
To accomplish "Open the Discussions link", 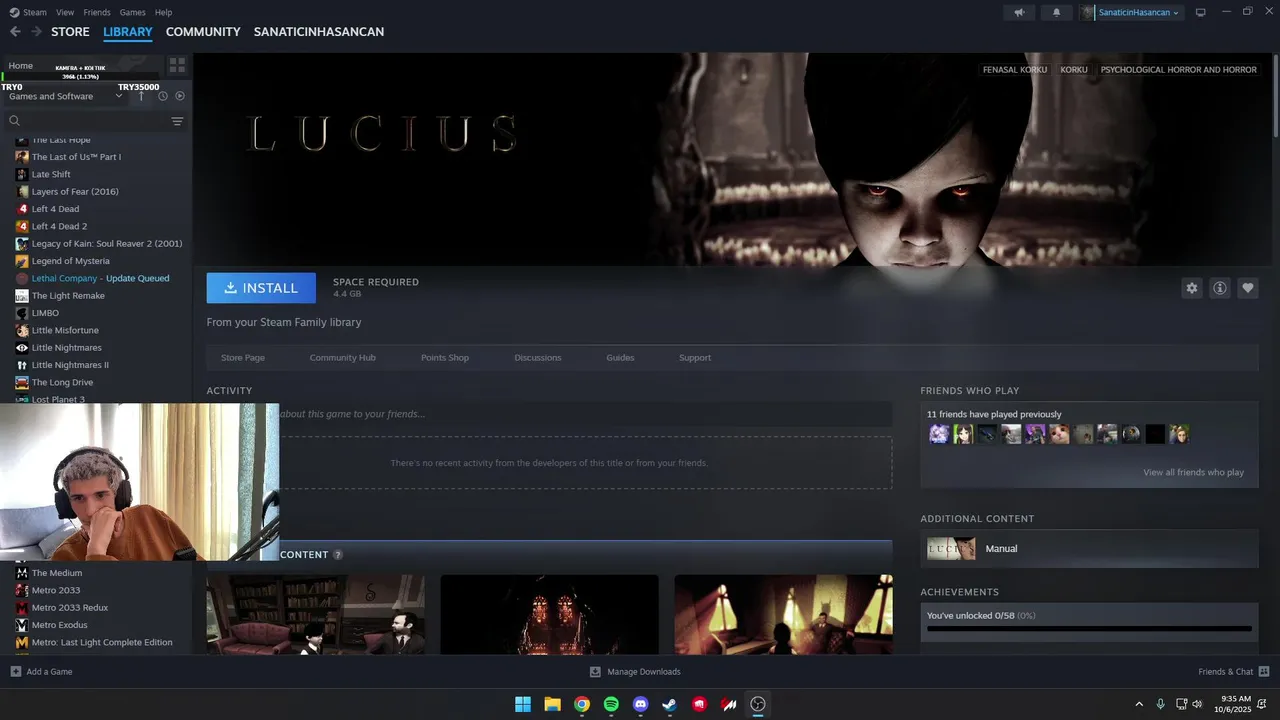I will pos(538,357).
